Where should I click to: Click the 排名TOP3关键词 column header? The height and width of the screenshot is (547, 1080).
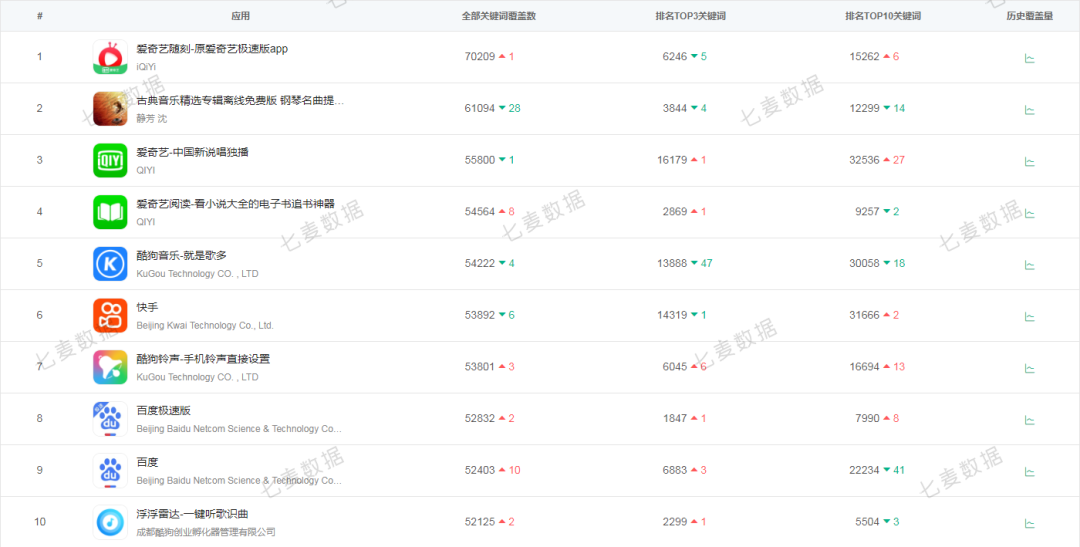690,17
